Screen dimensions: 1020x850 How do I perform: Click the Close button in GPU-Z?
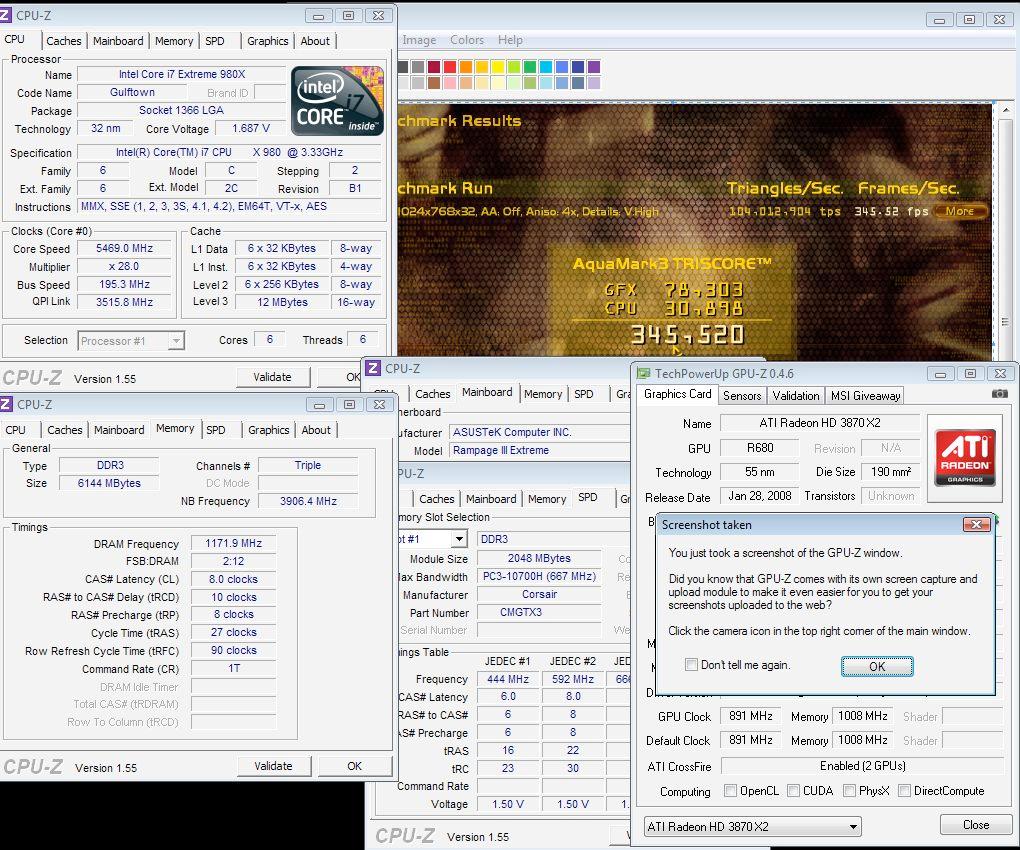(976, 825)
